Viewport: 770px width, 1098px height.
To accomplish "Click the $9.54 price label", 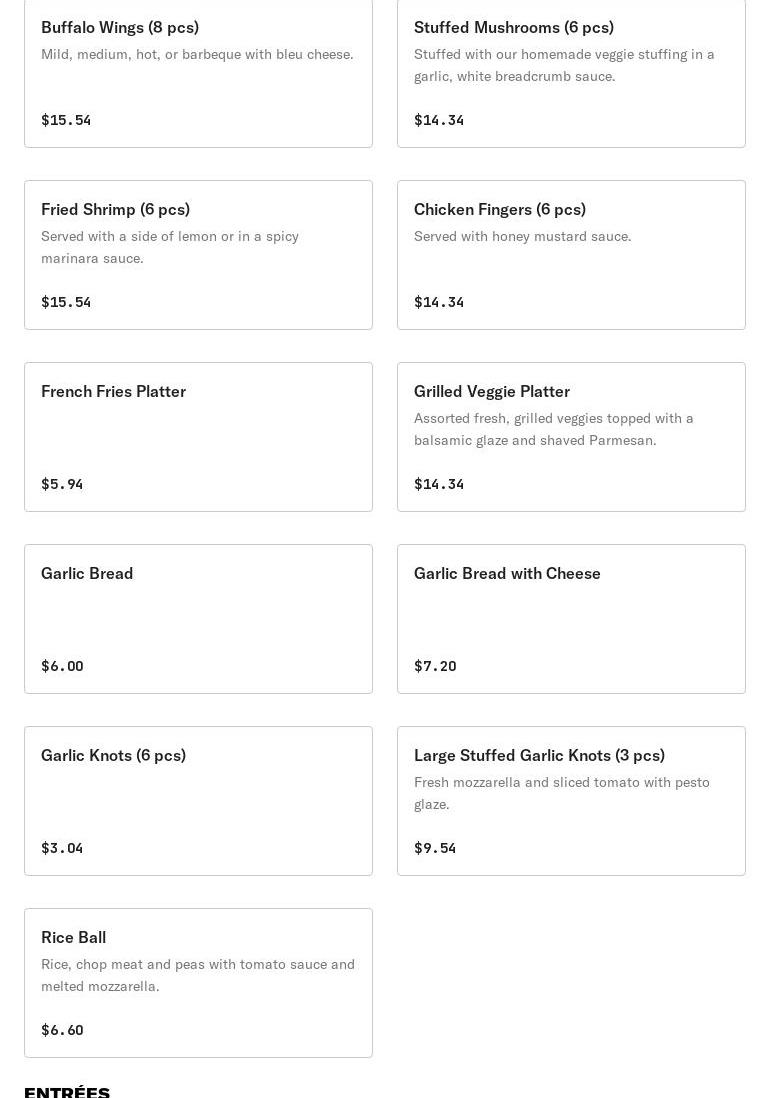I will (x=435, y=848).
